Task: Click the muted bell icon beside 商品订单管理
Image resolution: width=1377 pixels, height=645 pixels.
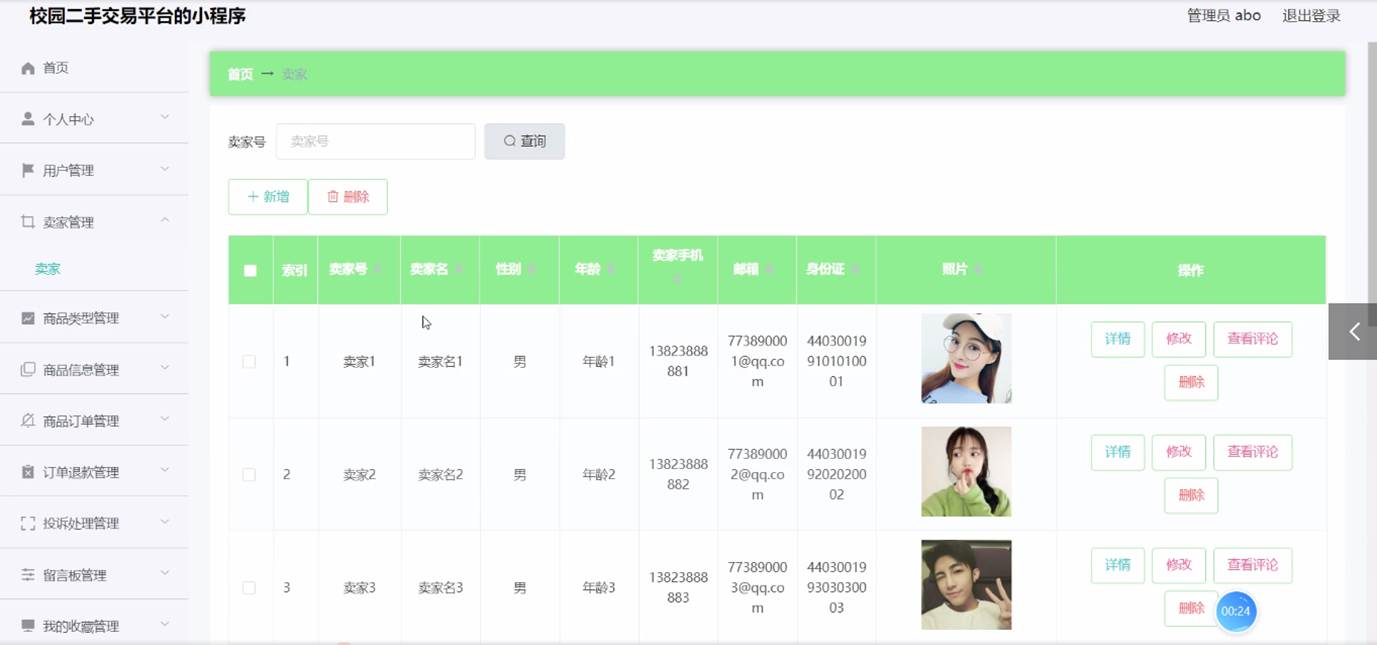Action: [28, 421]
